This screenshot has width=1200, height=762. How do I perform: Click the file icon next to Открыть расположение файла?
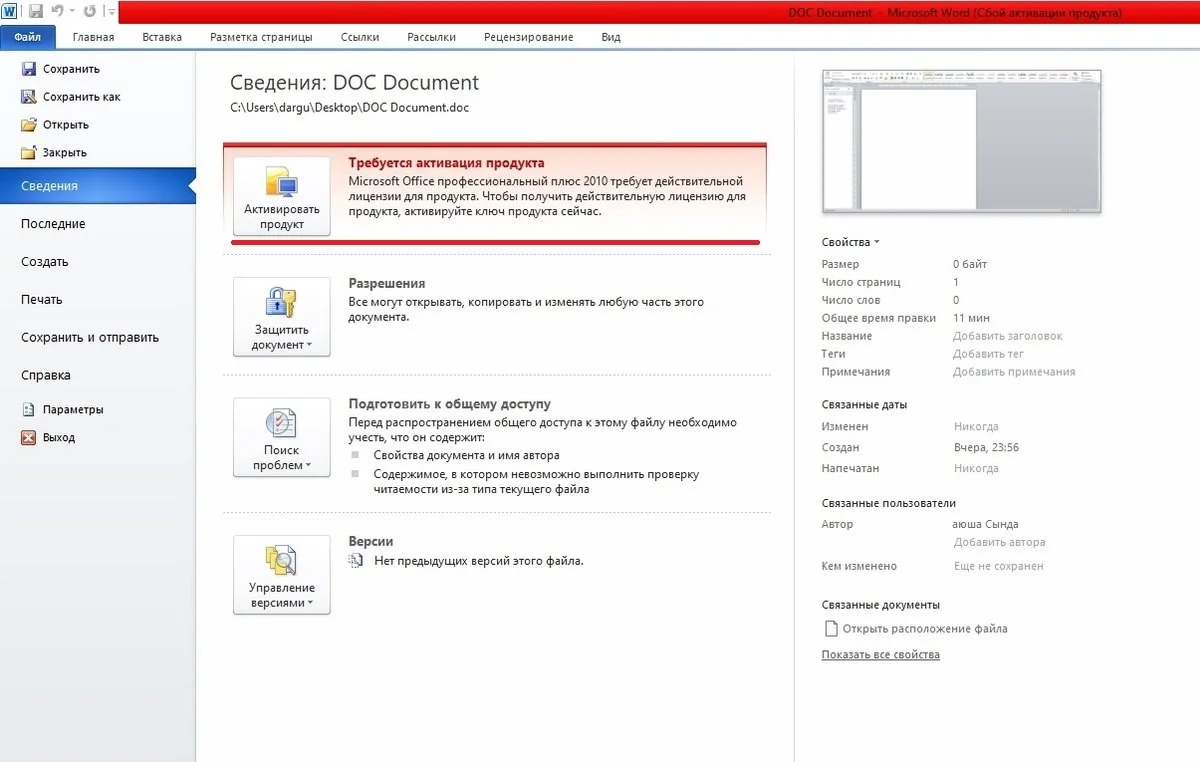(x=830, y=629)
